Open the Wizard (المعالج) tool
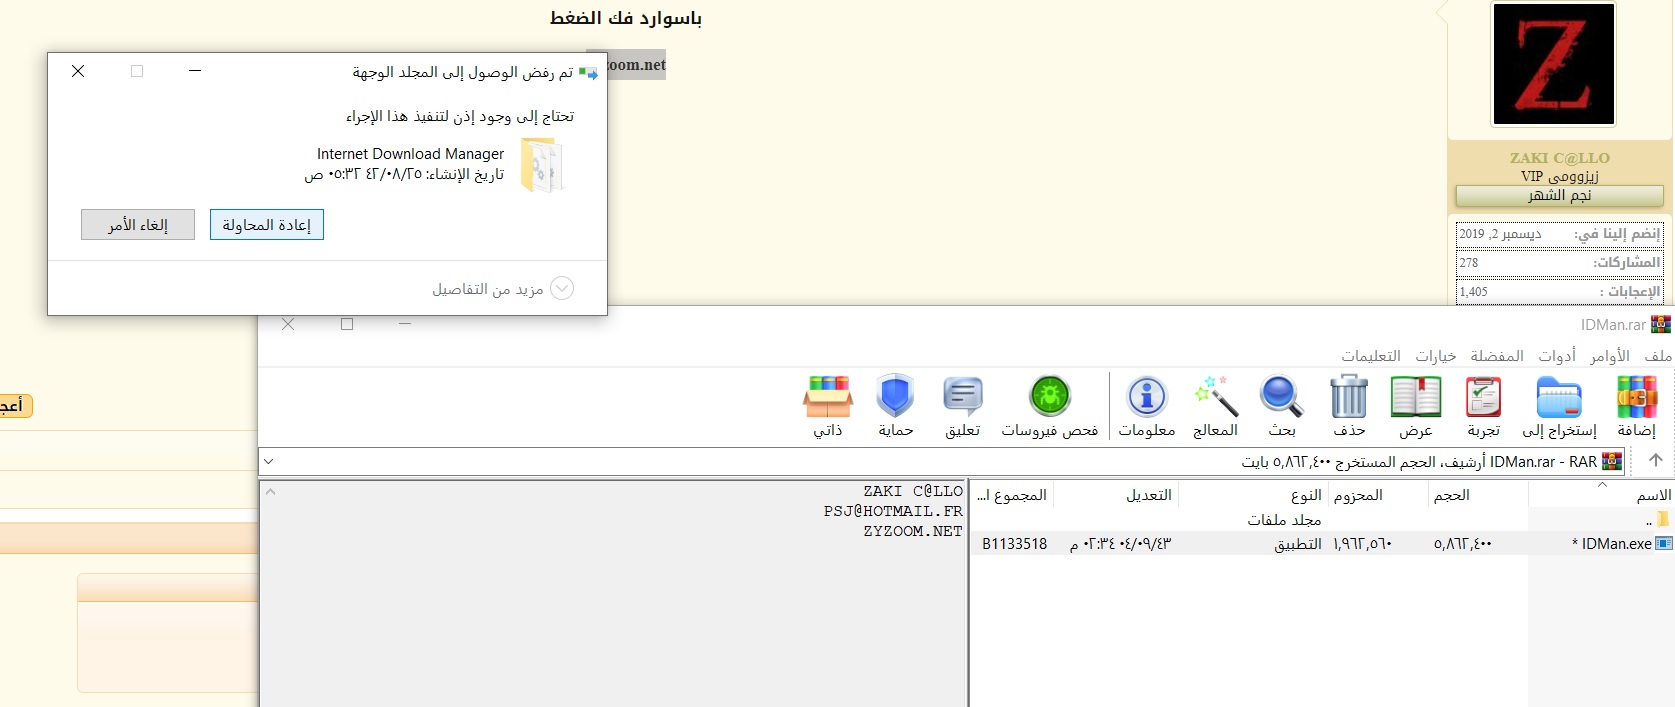Image resolution: width=1675 pixels, height=707 pixels. [1216, 397]
